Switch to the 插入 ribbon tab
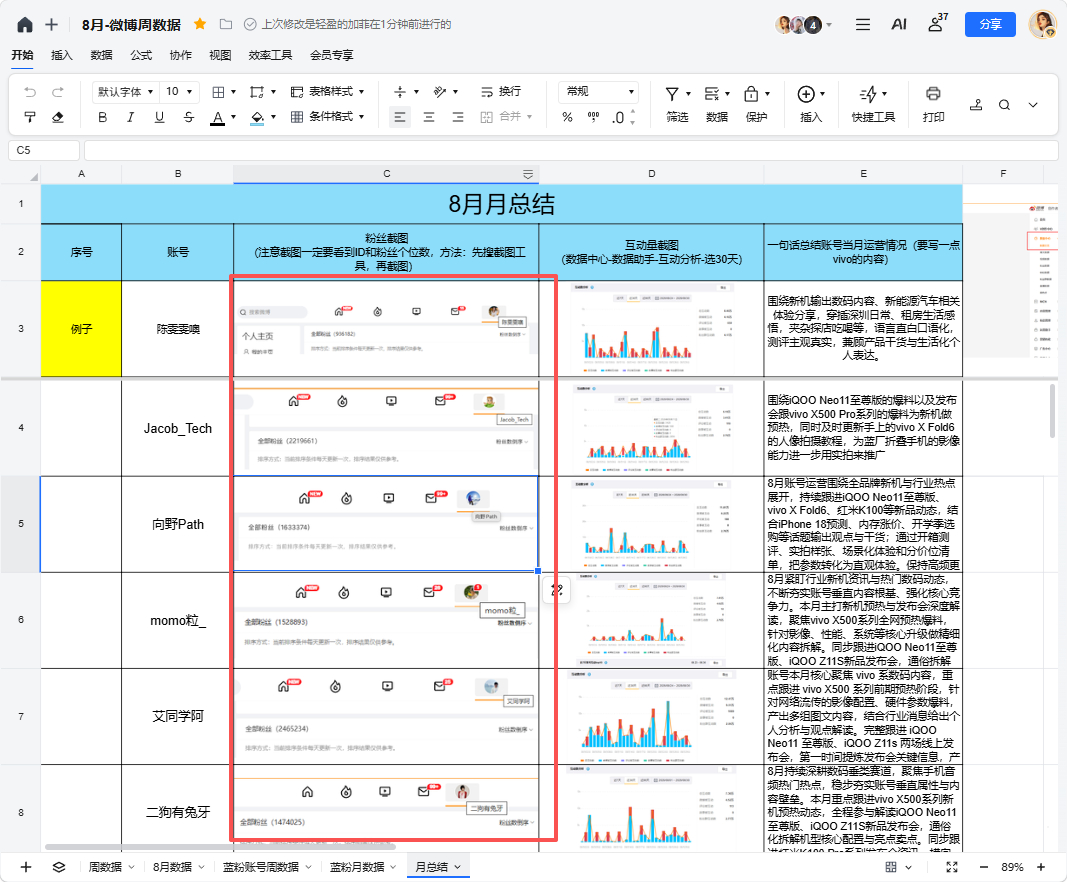This screenshot has width=1067, height=882. point(62,55)
